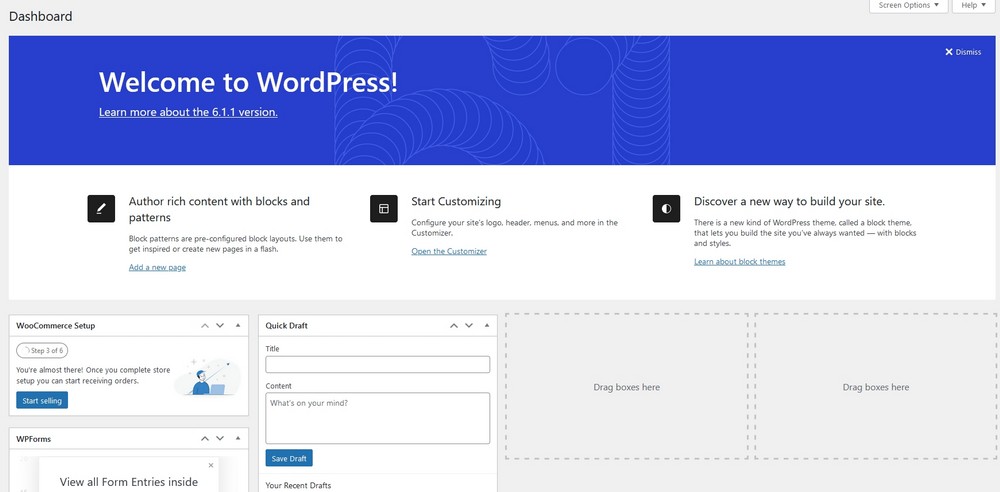Click 'Discover a new way to build your site.' heading

790,202
